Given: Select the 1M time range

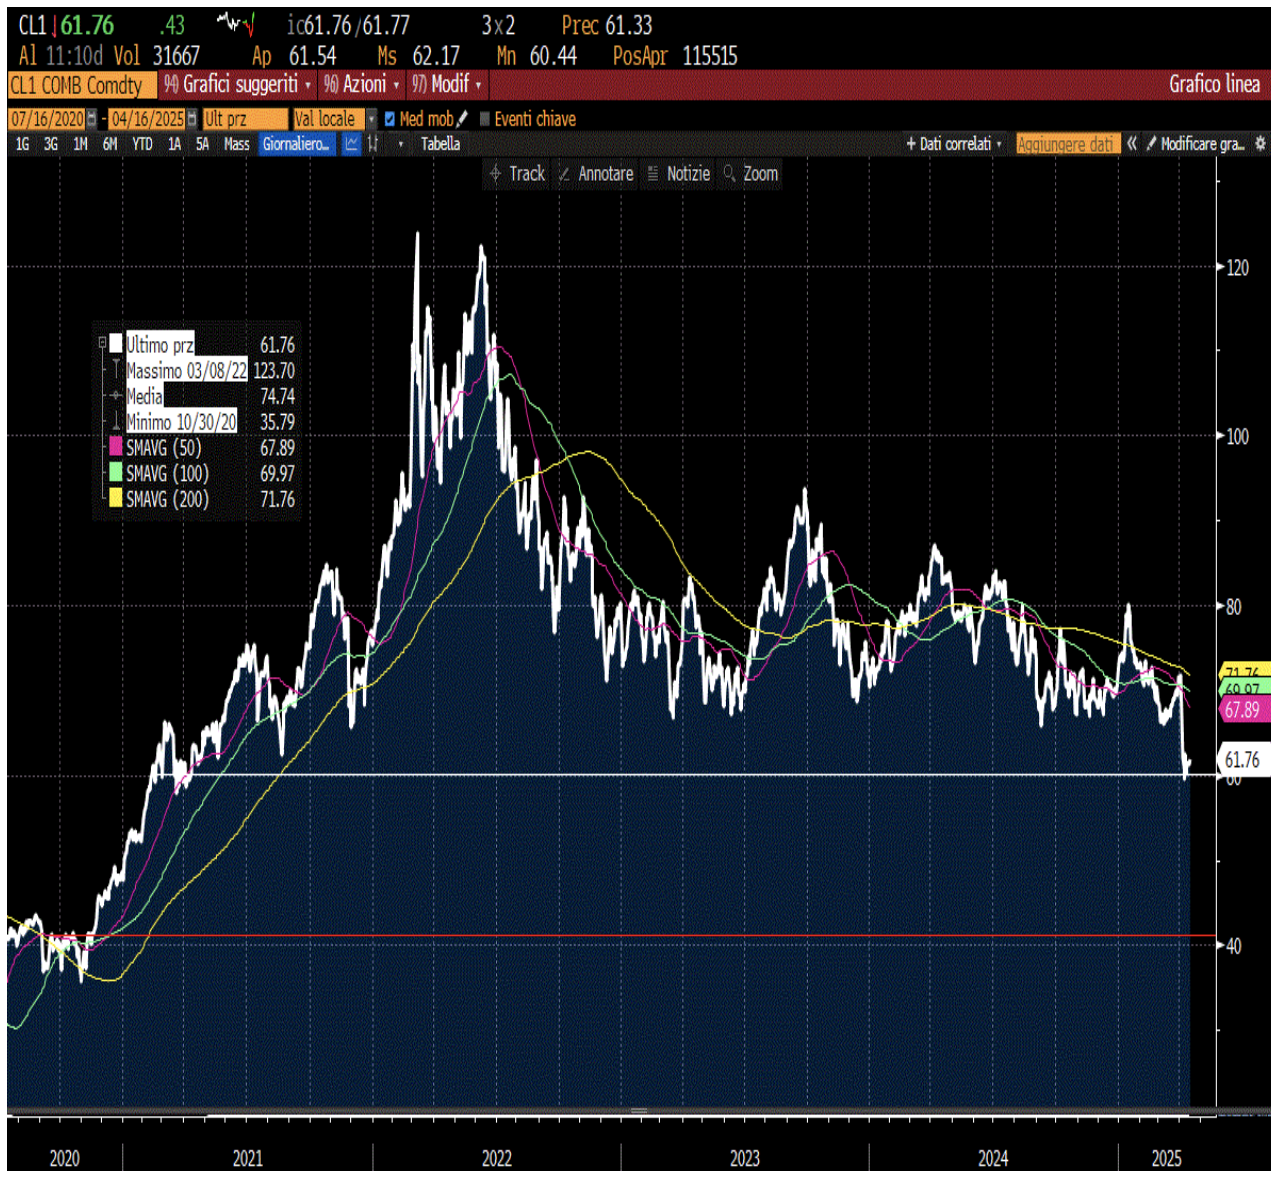Looking at the screenshot, I should [x=80, y=144].
